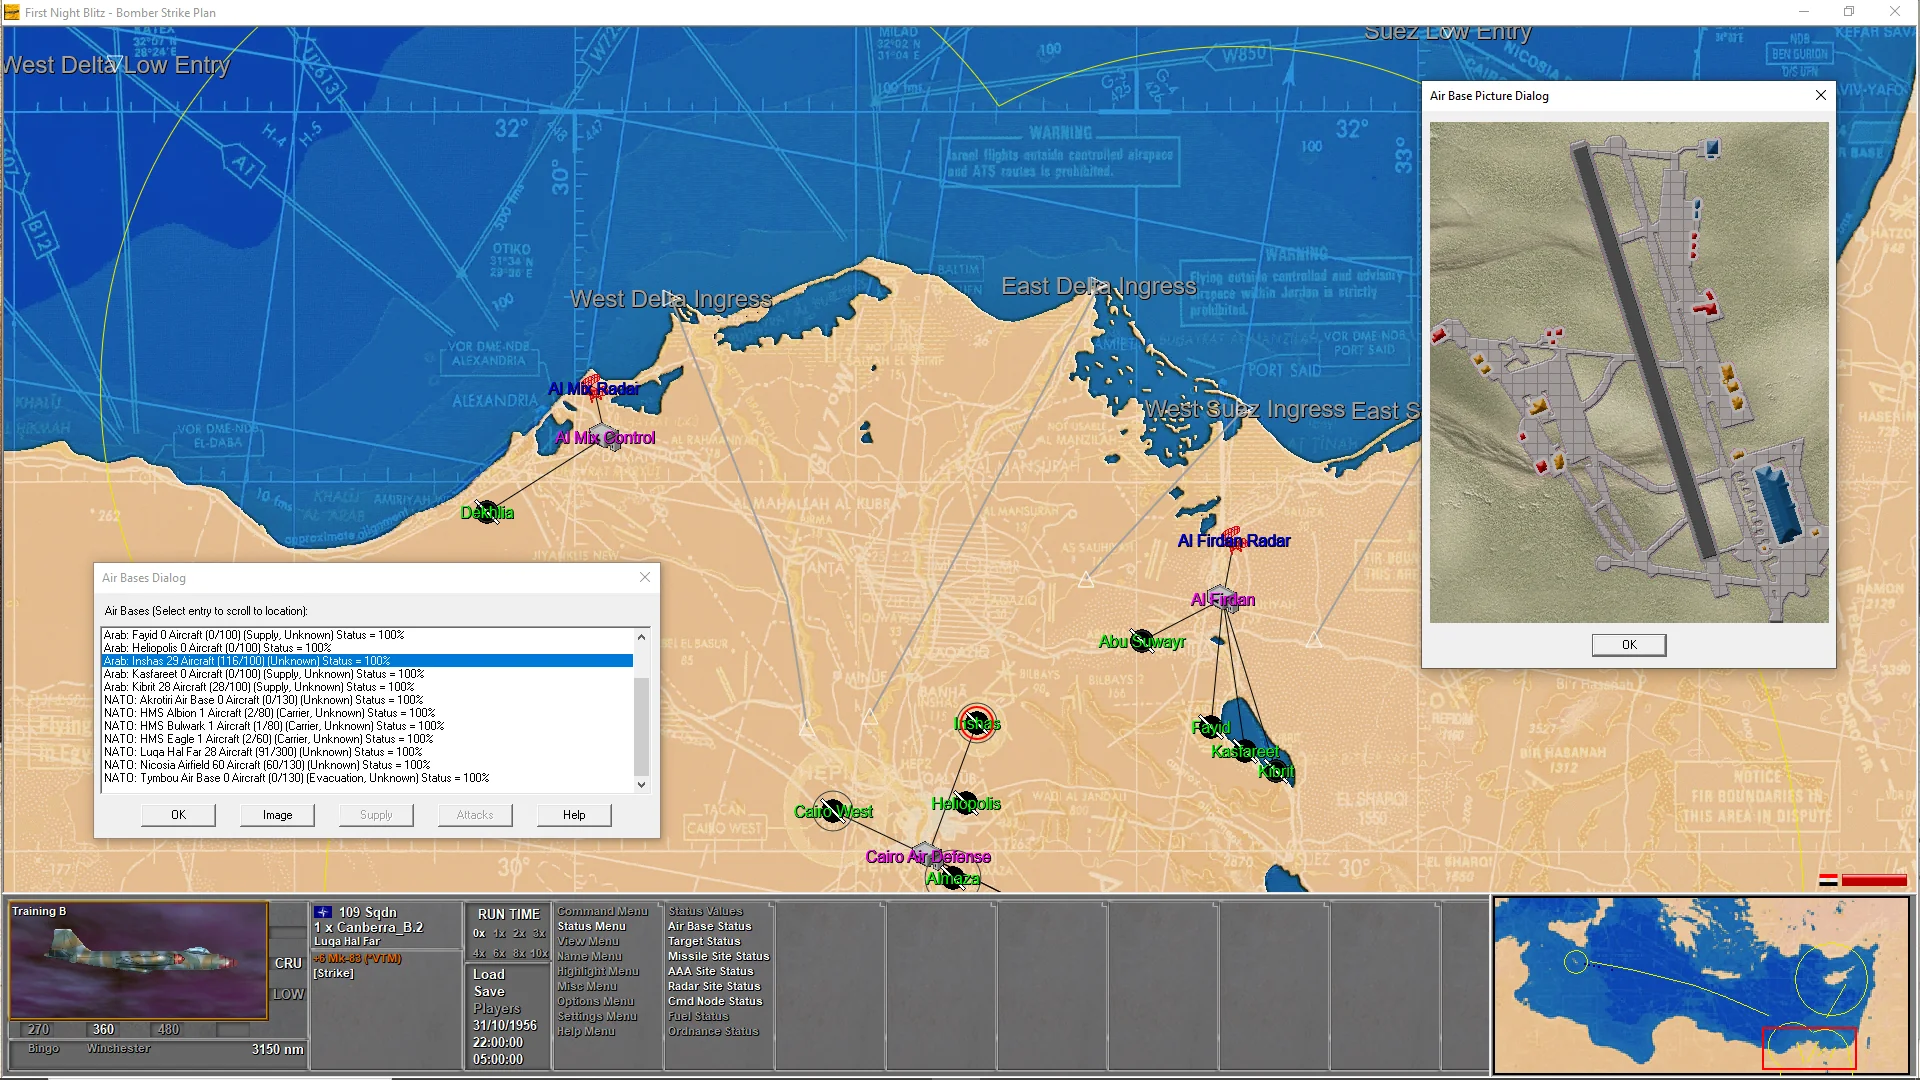Select the Al Mix Control node icon

(x=606, y=437)
